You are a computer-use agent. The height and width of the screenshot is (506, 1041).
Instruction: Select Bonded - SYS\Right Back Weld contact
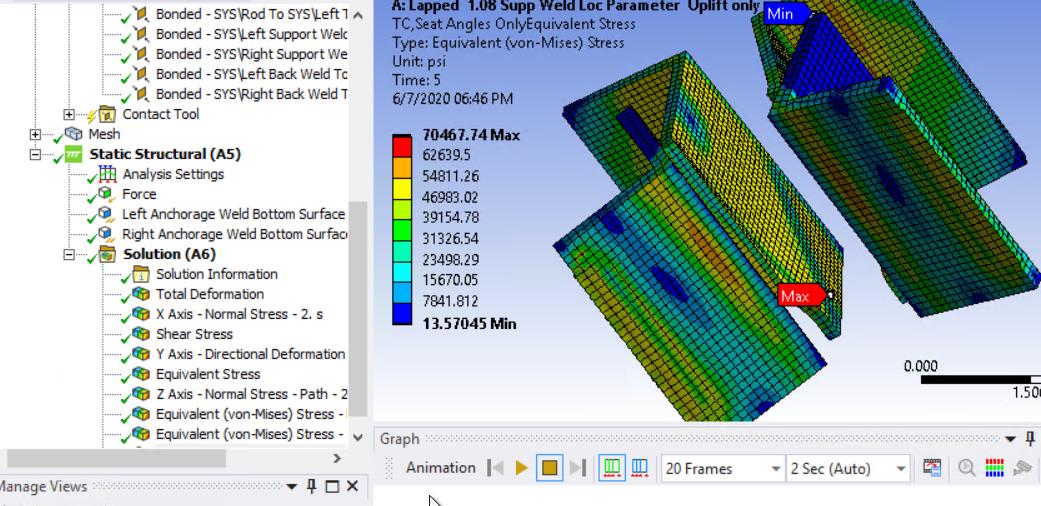[x=251, y=94]
